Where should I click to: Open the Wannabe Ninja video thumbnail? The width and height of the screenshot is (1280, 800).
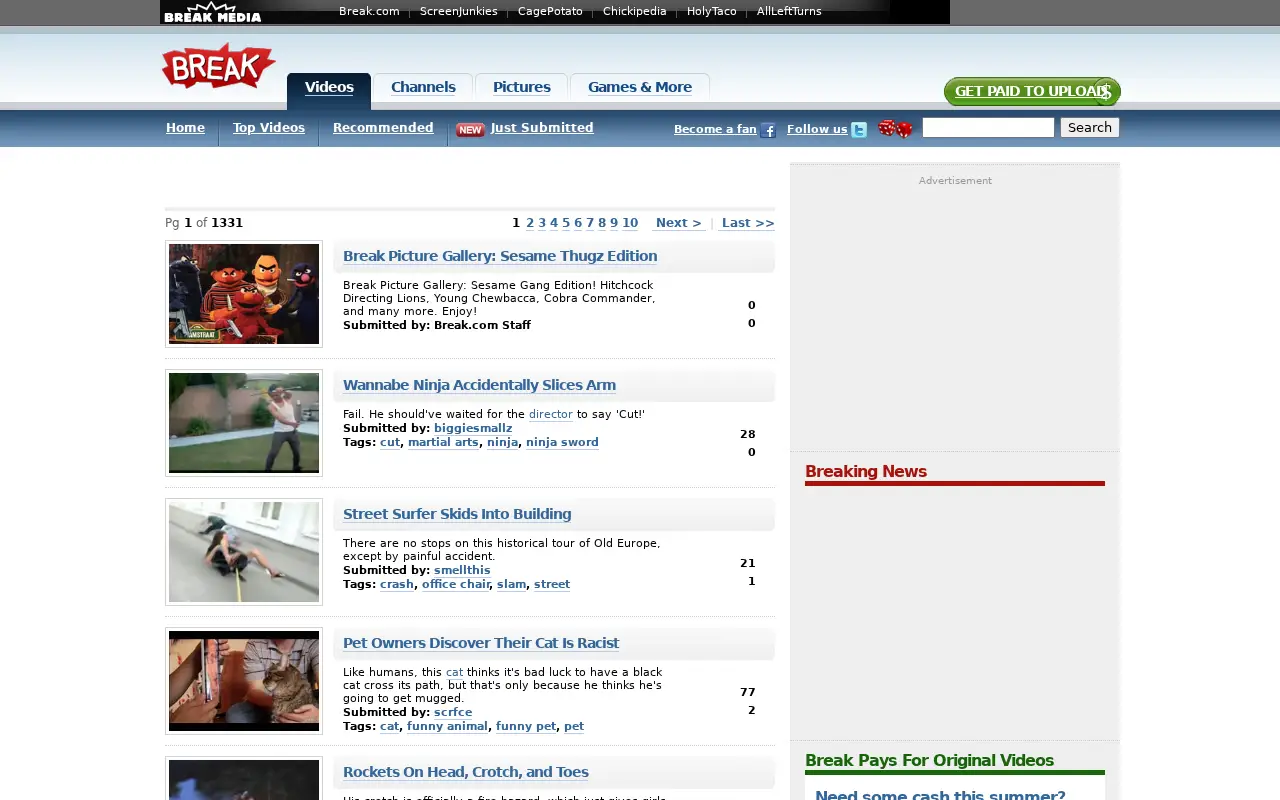(244, 423)
